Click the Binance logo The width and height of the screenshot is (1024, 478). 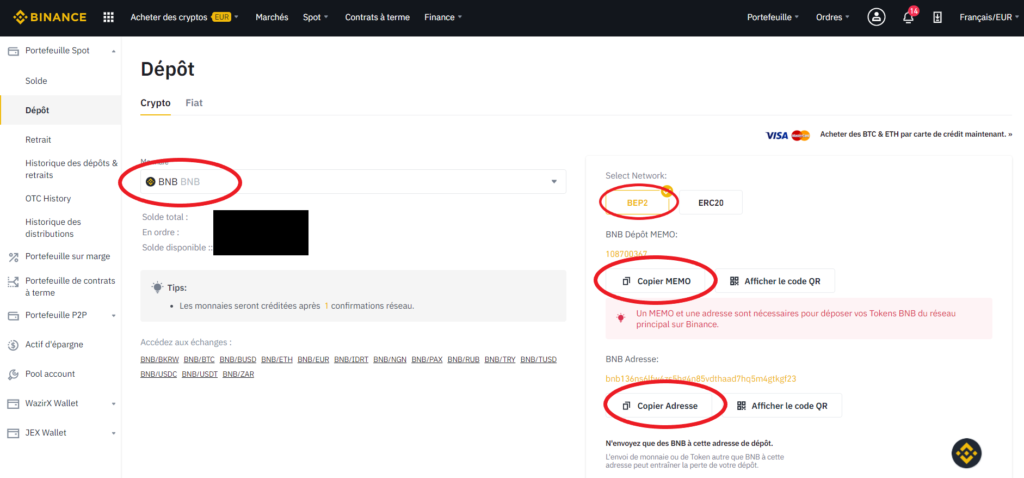point(50,17)
